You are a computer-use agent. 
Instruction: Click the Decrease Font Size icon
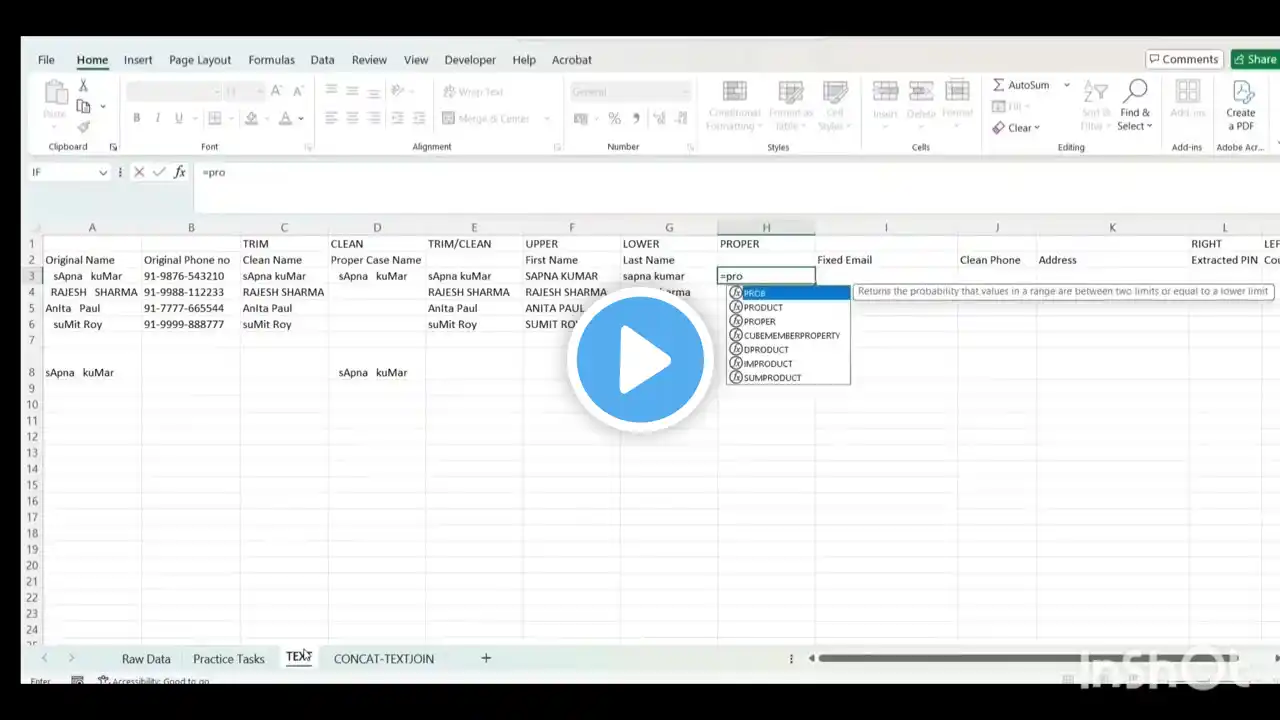click(297, 91)
